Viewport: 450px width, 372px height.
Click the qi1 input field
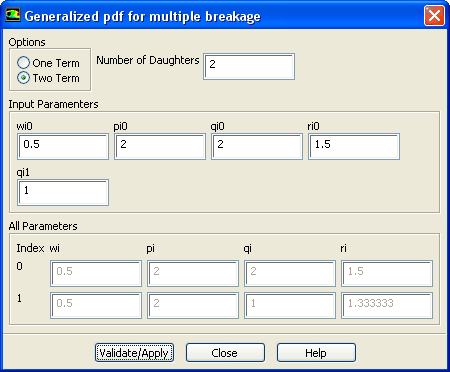(63, 193)
